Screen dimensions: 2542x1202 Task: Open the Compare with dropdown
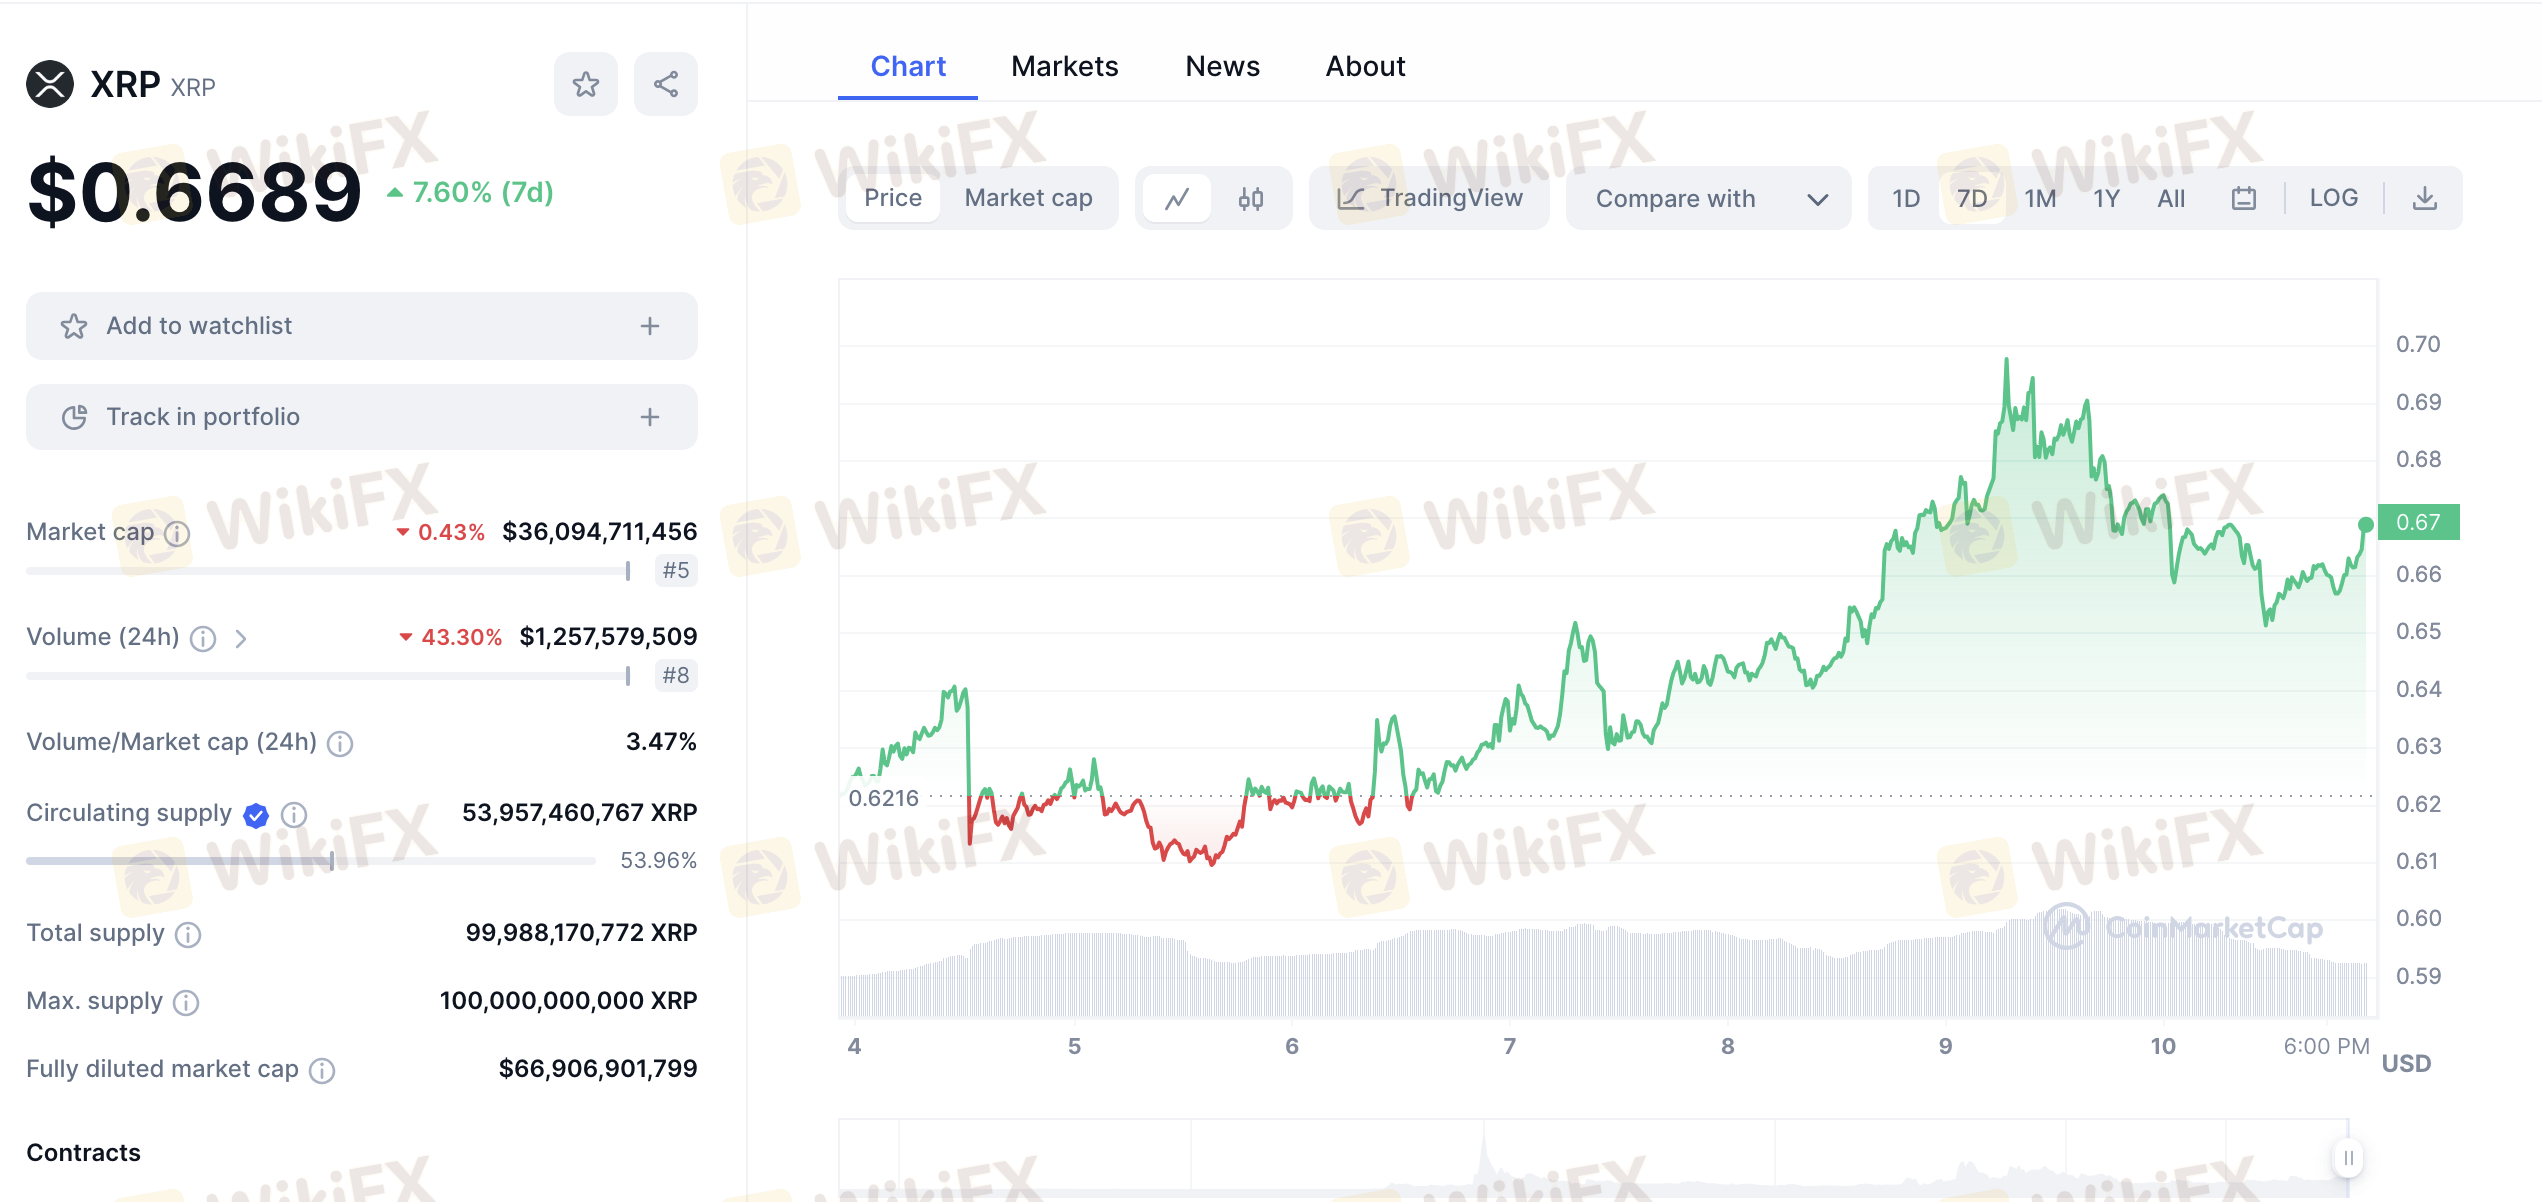(1708, 198)
